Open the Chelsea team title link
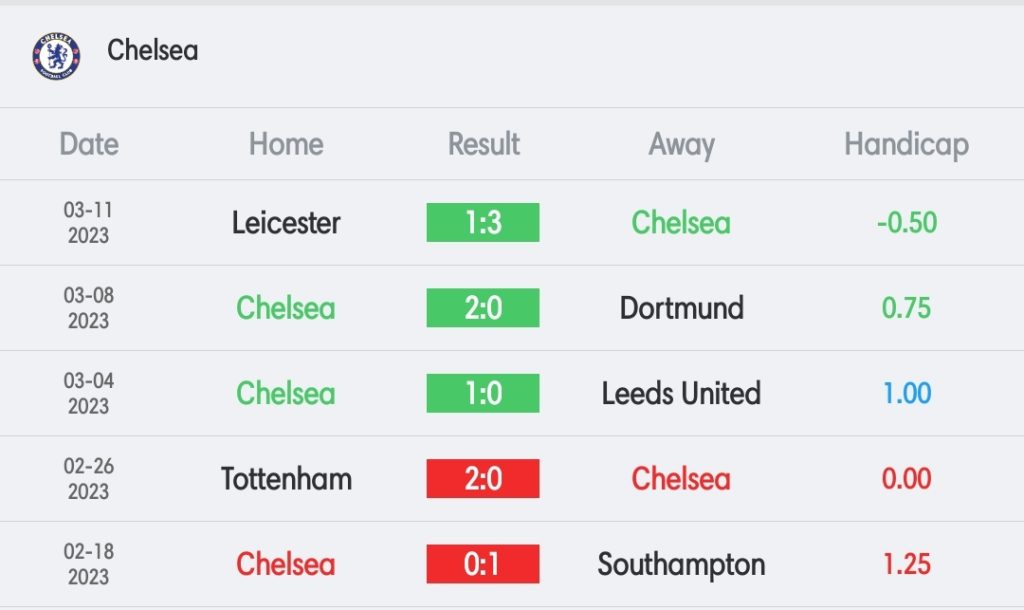The width and height of the screenshot is (1024, 610). coord(152,50)
